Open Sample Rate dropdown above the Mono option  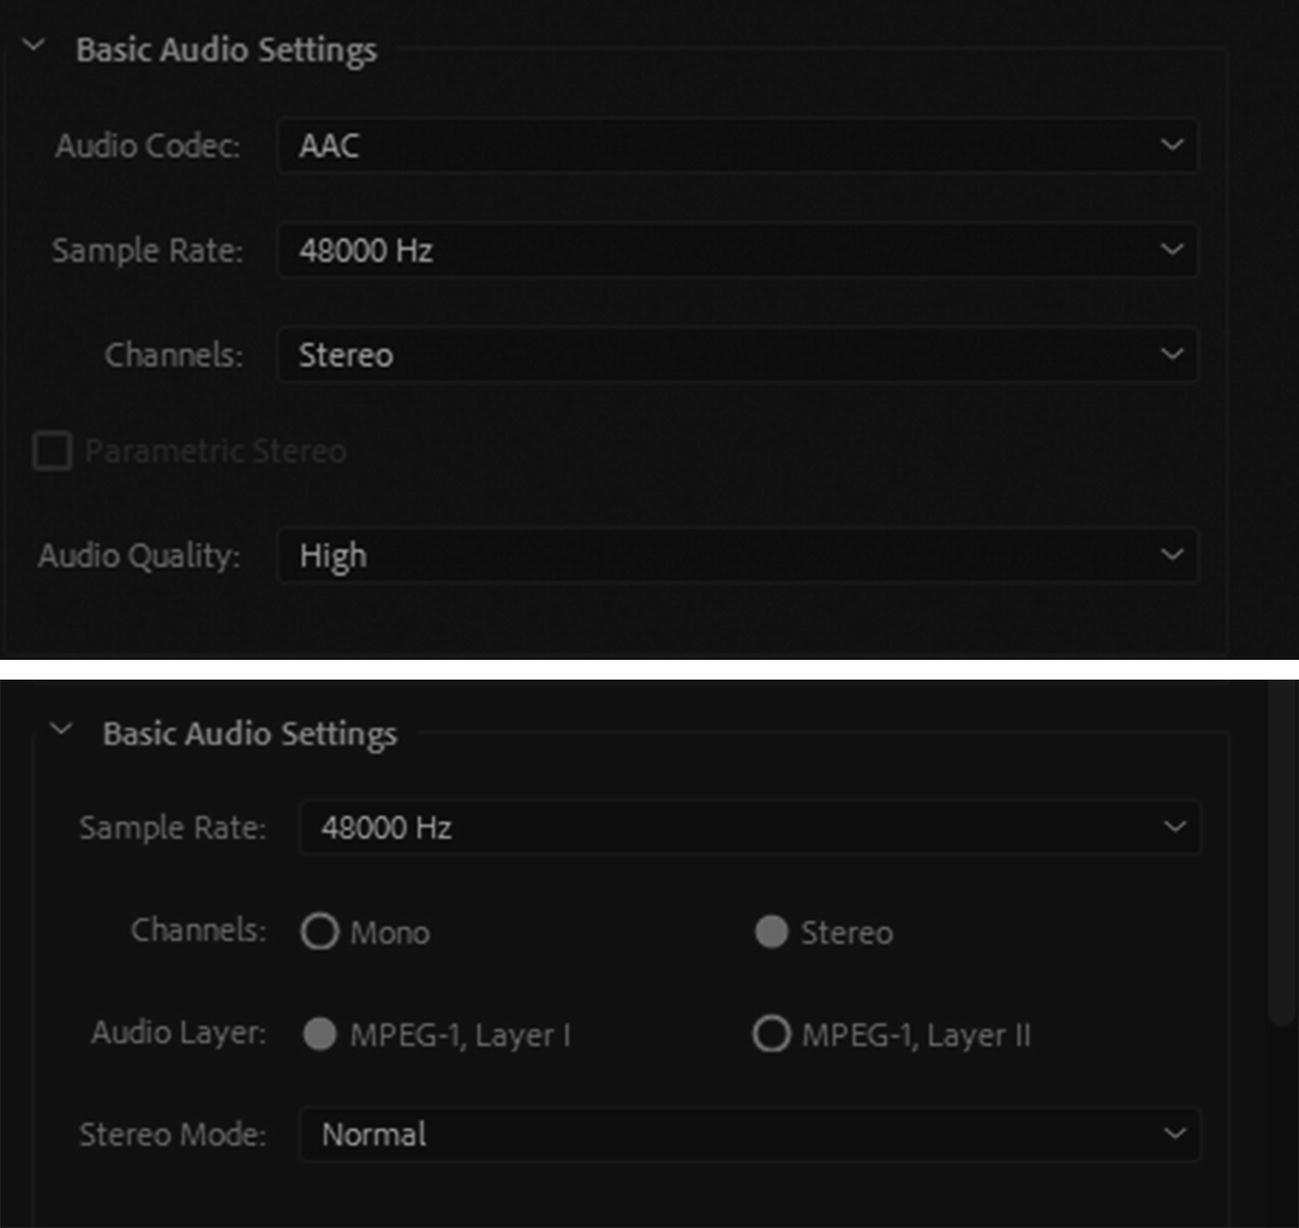coord(748,828)
